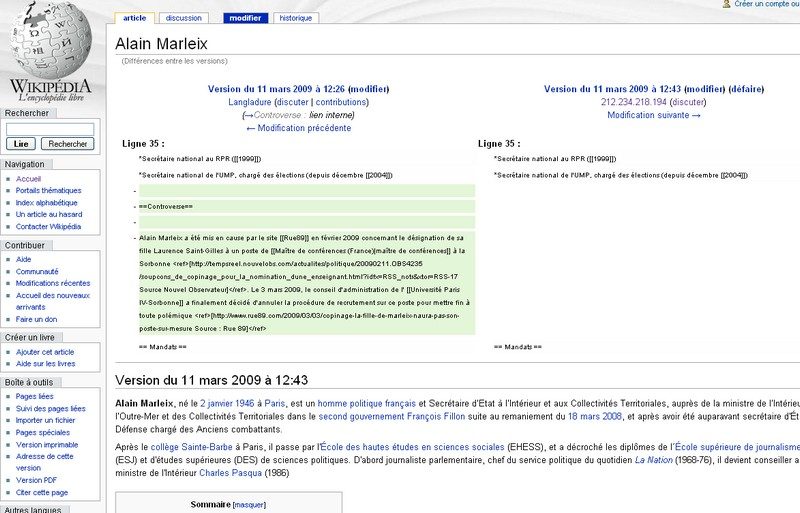Open the contributions link for Langladure
This screenshot has width=800, height=513.
coord(342,102)
